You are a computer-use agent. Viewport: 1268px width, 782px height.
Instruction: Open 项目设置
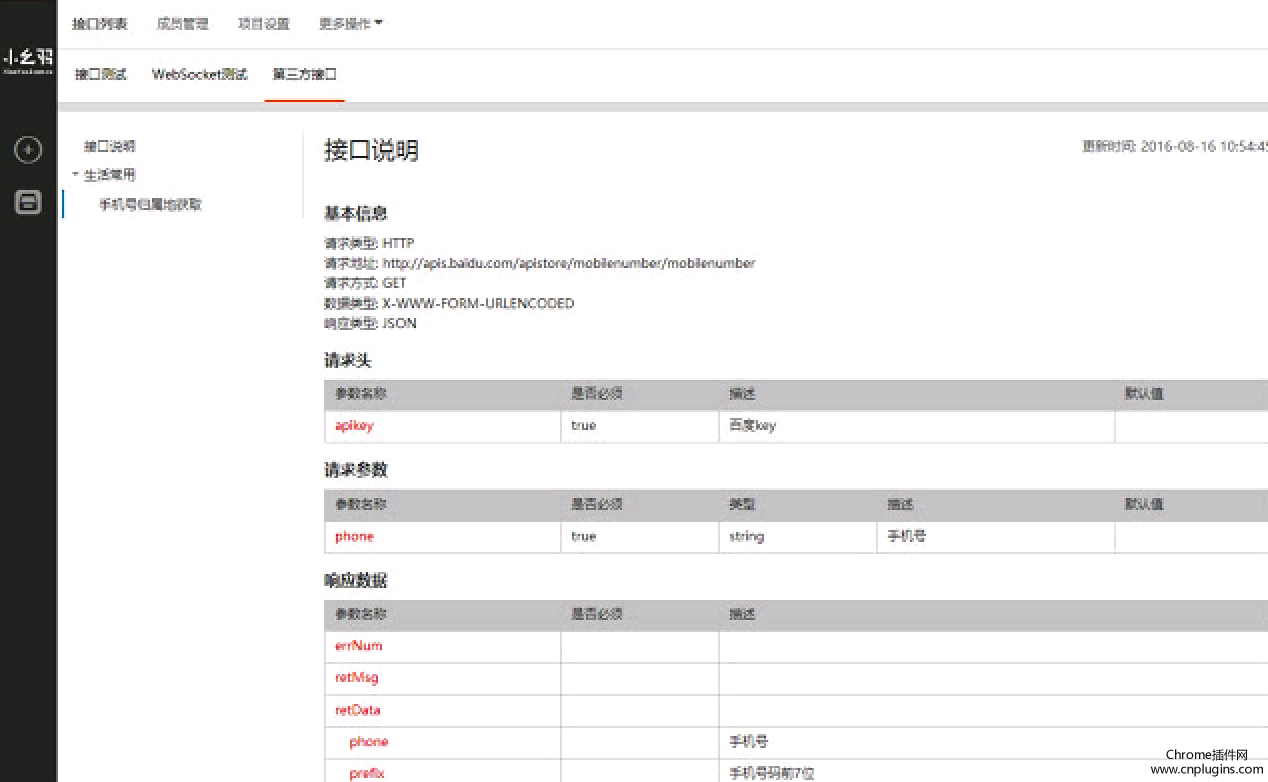coord(263,23)
